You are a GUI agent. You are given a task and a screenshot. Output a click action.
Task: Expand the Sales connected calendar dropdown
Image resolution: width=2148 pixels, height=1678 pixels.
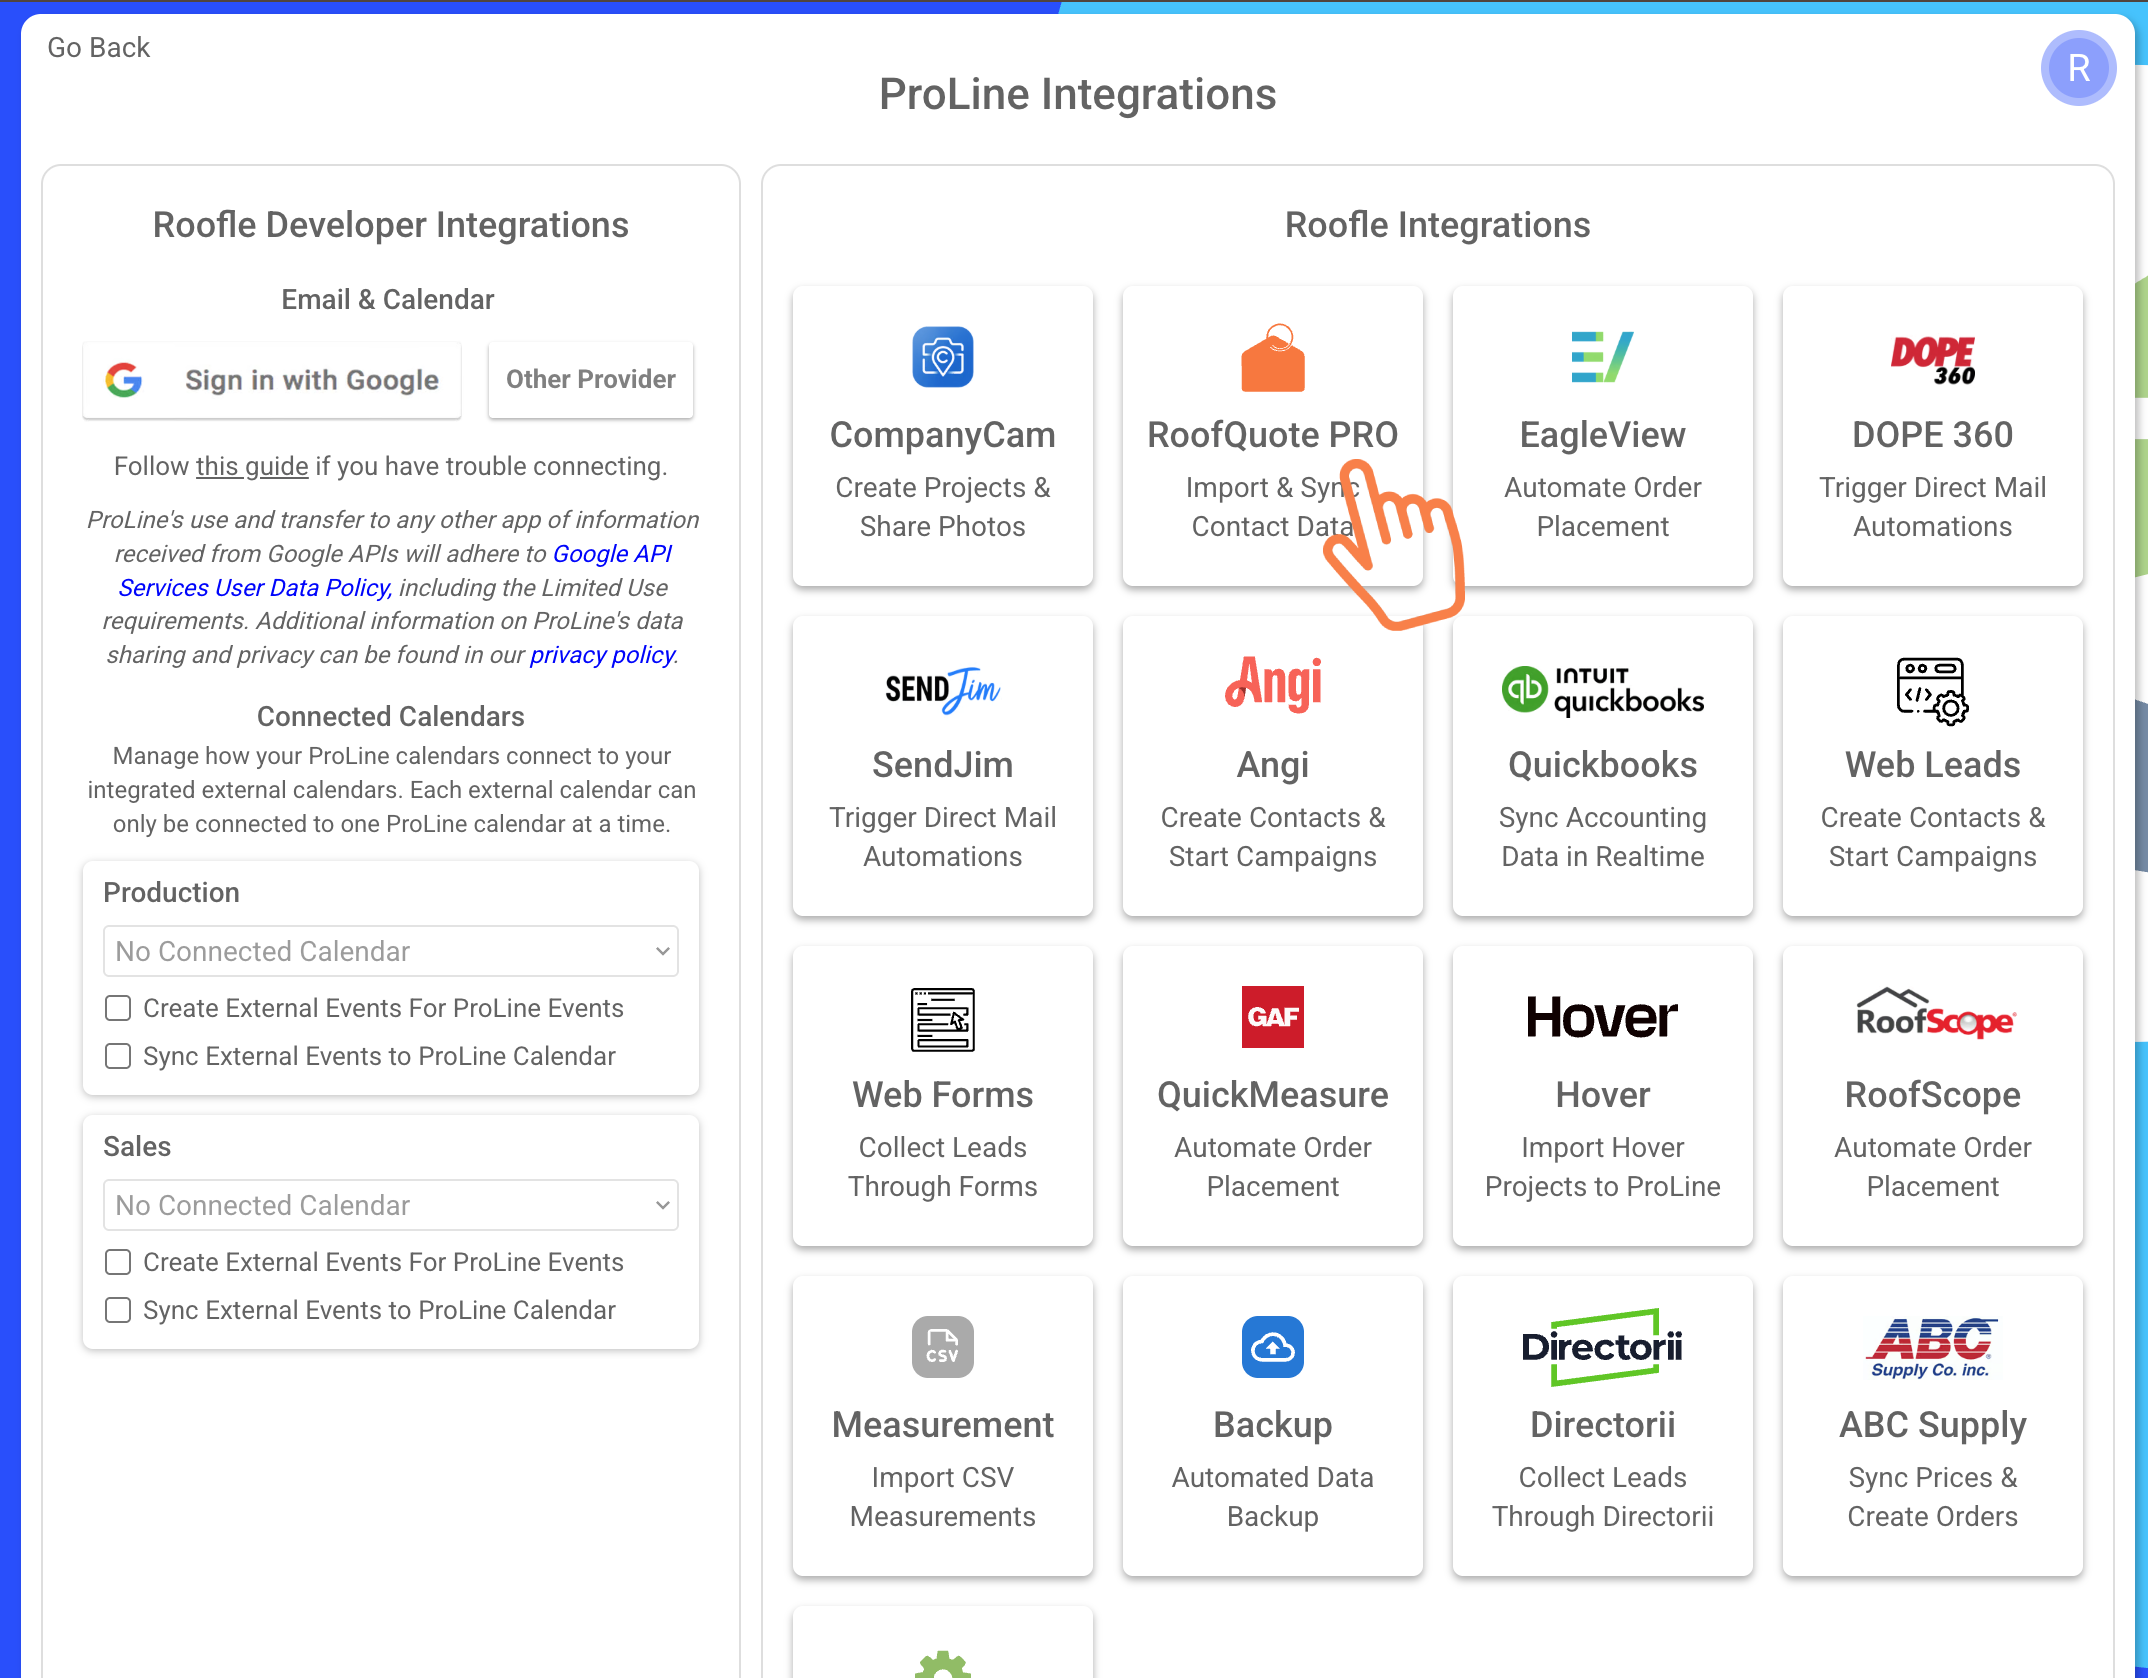click(x=391, y=1205)
